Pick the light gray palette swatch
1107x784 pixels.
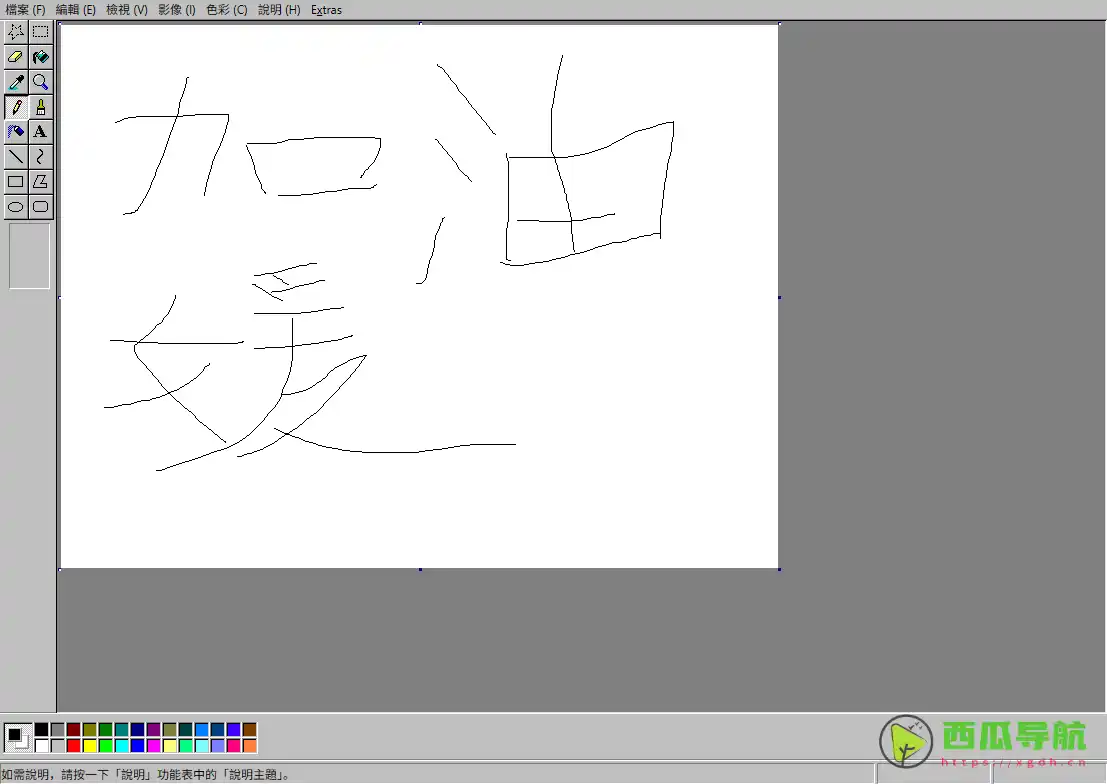[x=58, y=746]
